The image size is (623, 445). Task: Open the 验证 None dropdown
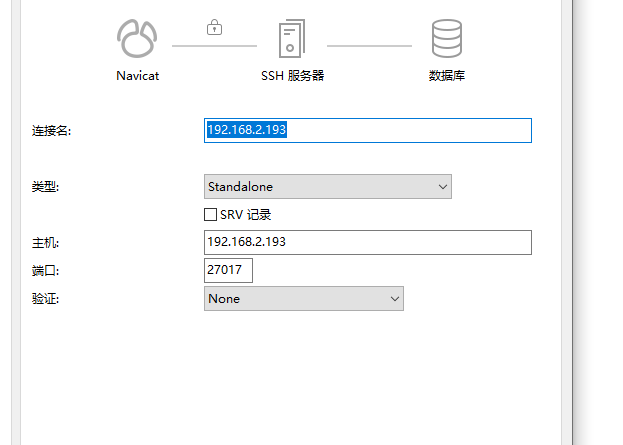click(304, 298)
